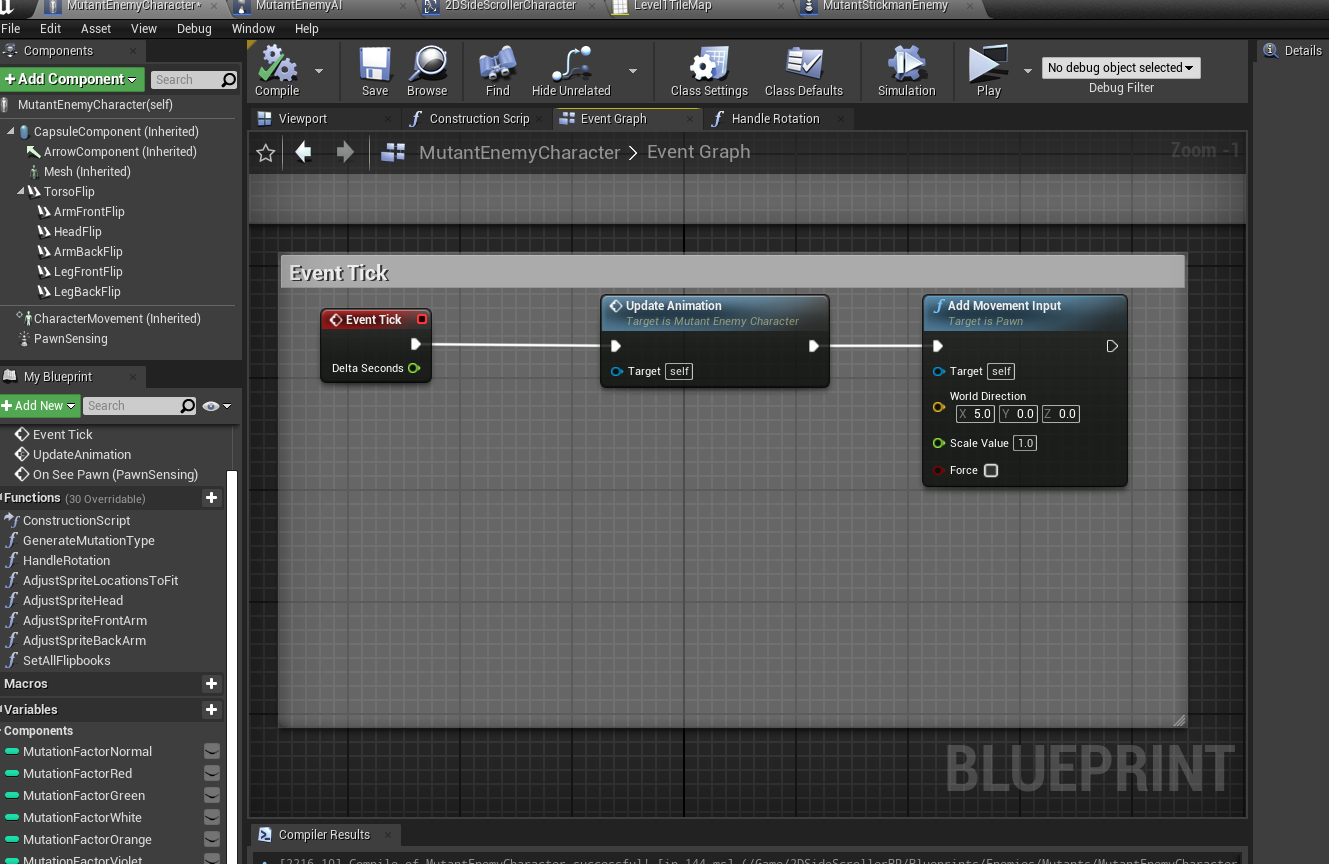The width and height of the screenshot is (1329, 864).
Task: Open the View menu
Action: 144,29
